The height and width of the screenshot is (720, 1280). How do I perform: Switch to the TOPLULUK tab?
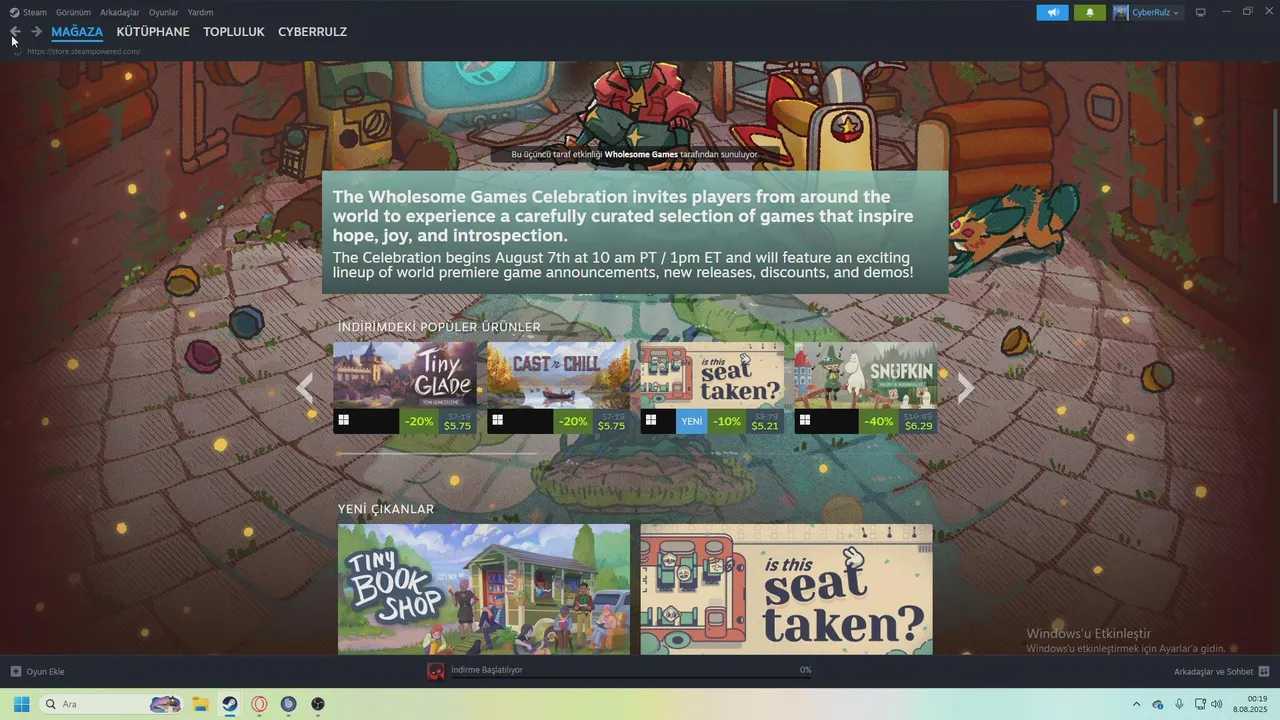click(x=234, y=32)
